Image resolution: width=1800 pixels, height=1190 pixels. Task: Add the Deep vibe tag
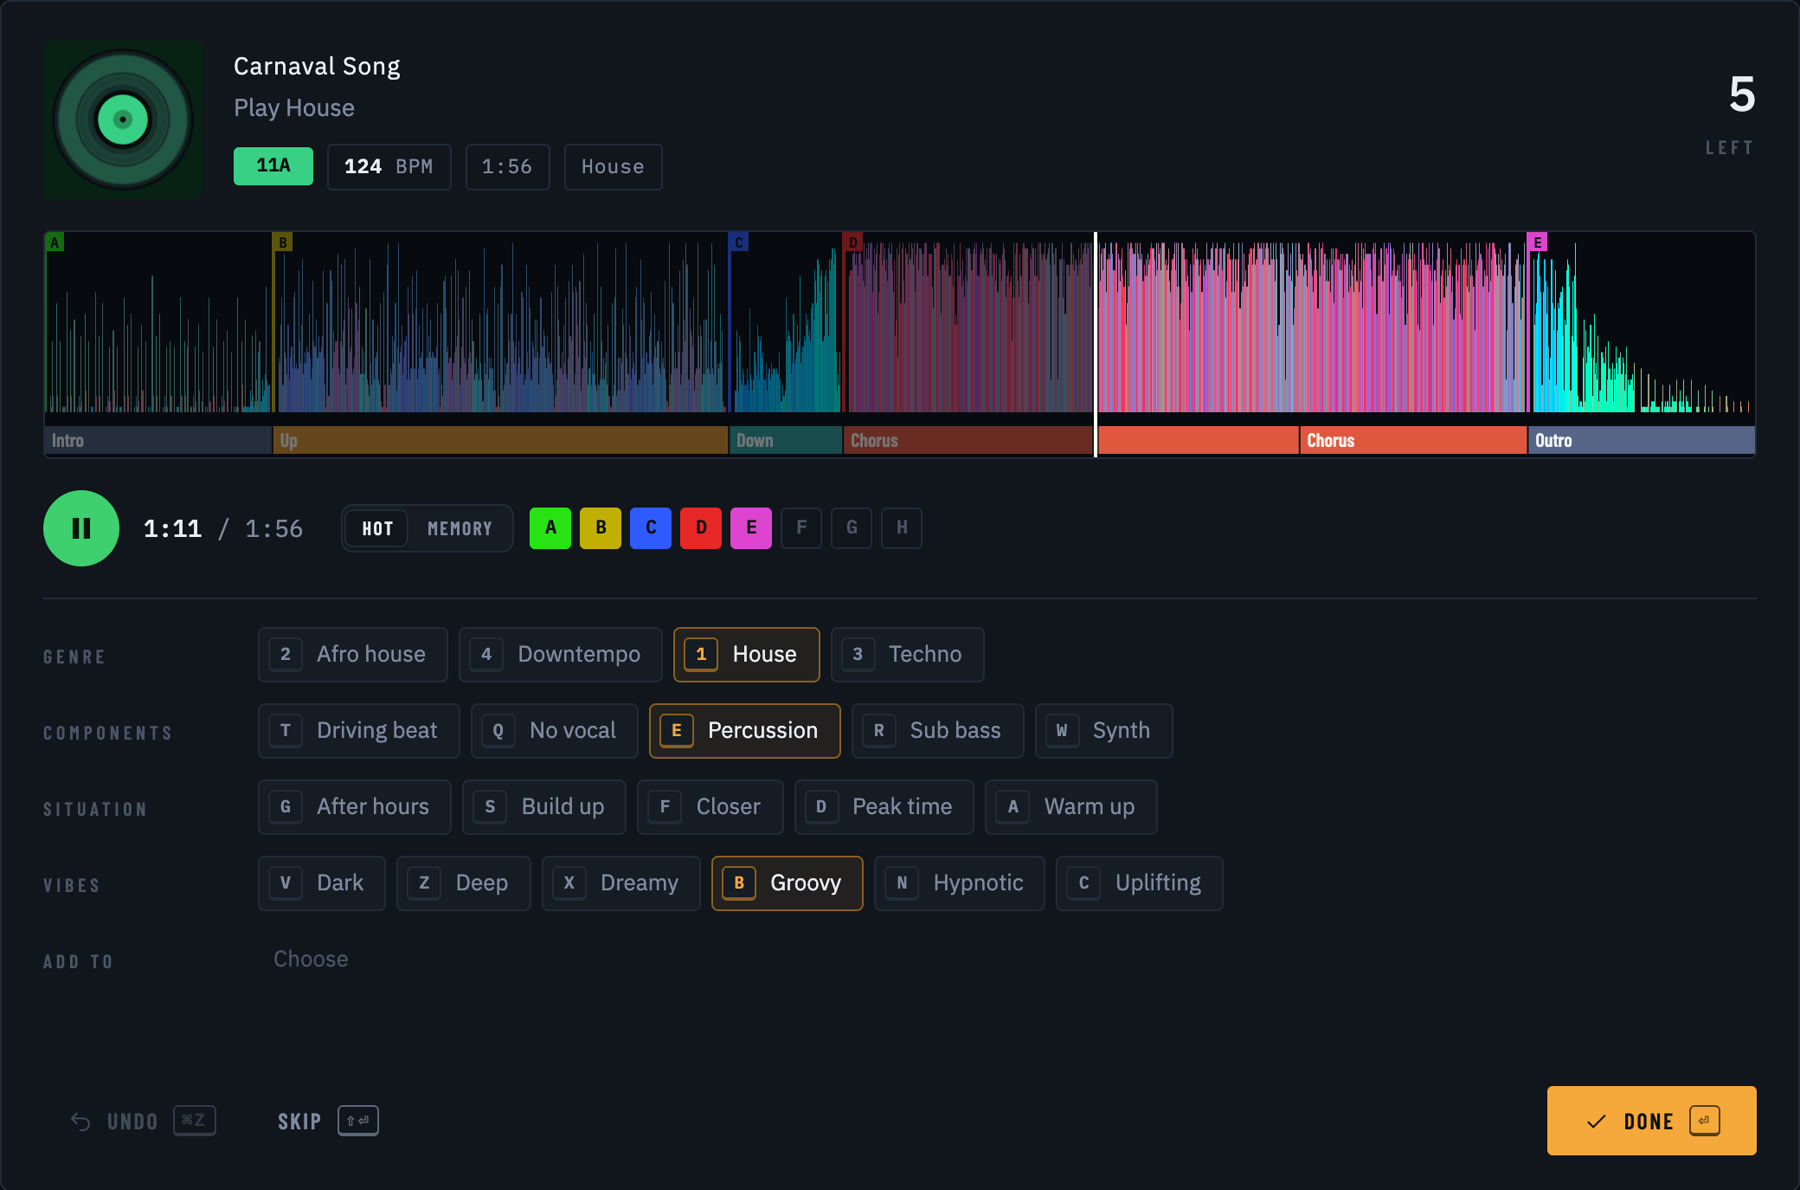(x=463, y=883)
